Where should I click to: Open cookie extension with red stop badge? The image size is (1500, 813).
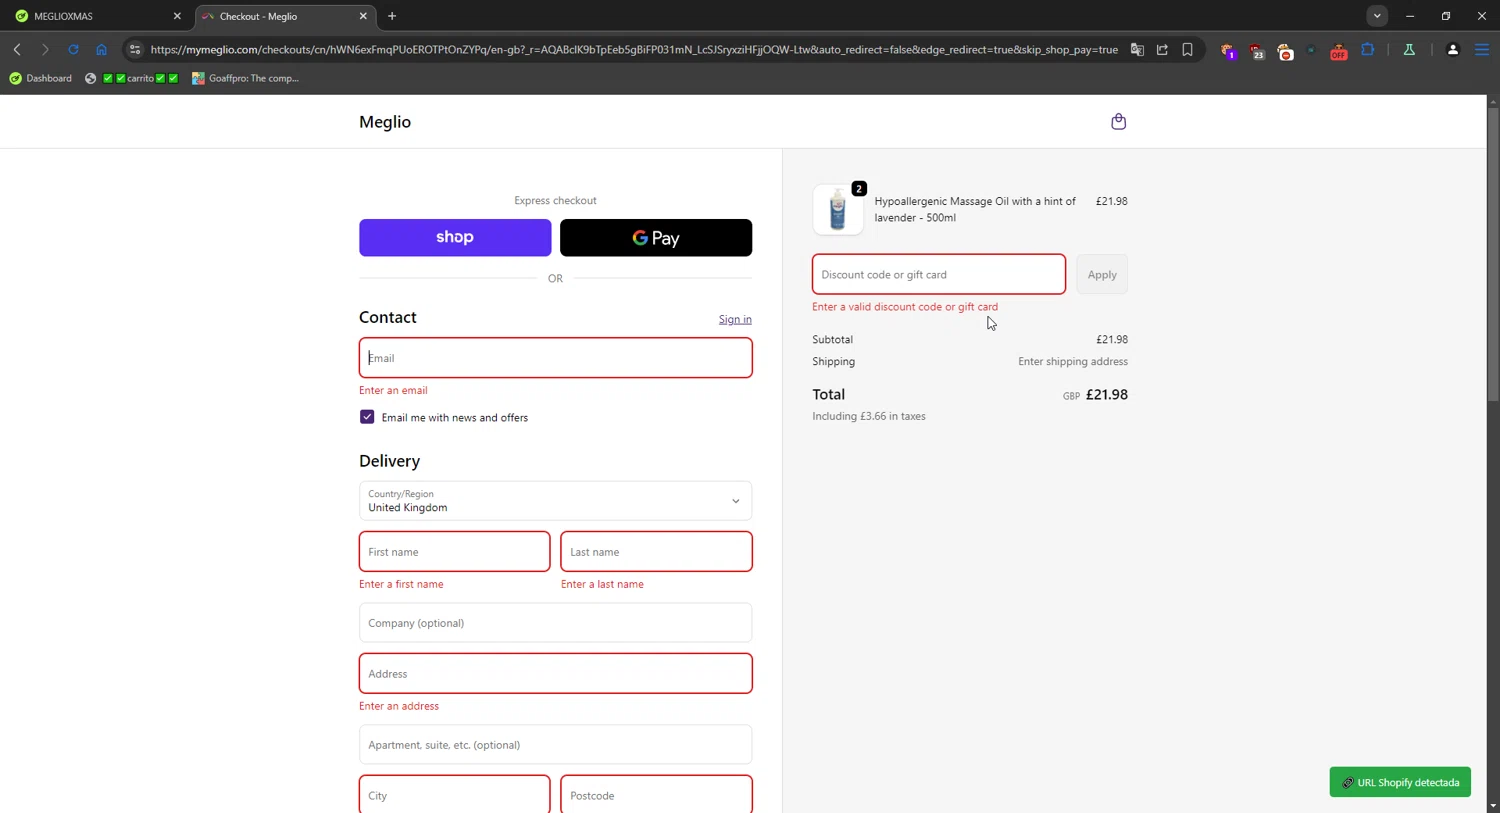point(1285,51)
